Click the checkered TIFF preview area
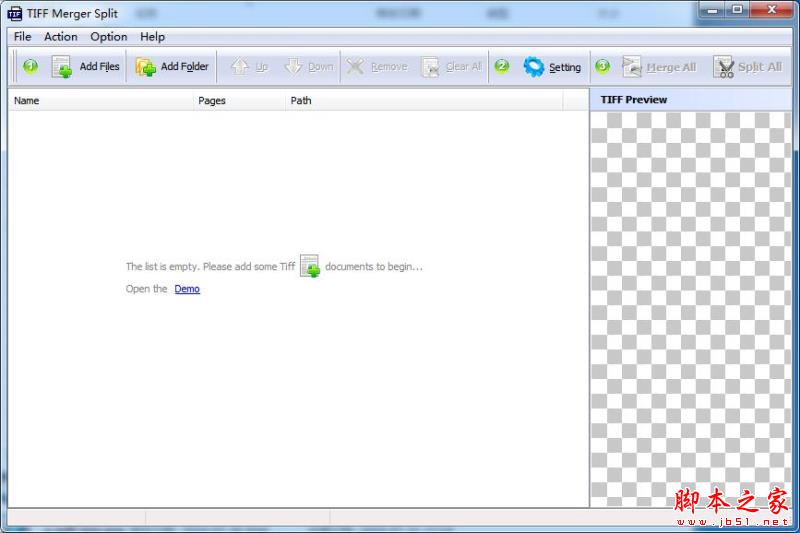Image resolution: width=800 pixels, height=533 pixels. pos(691,309)
